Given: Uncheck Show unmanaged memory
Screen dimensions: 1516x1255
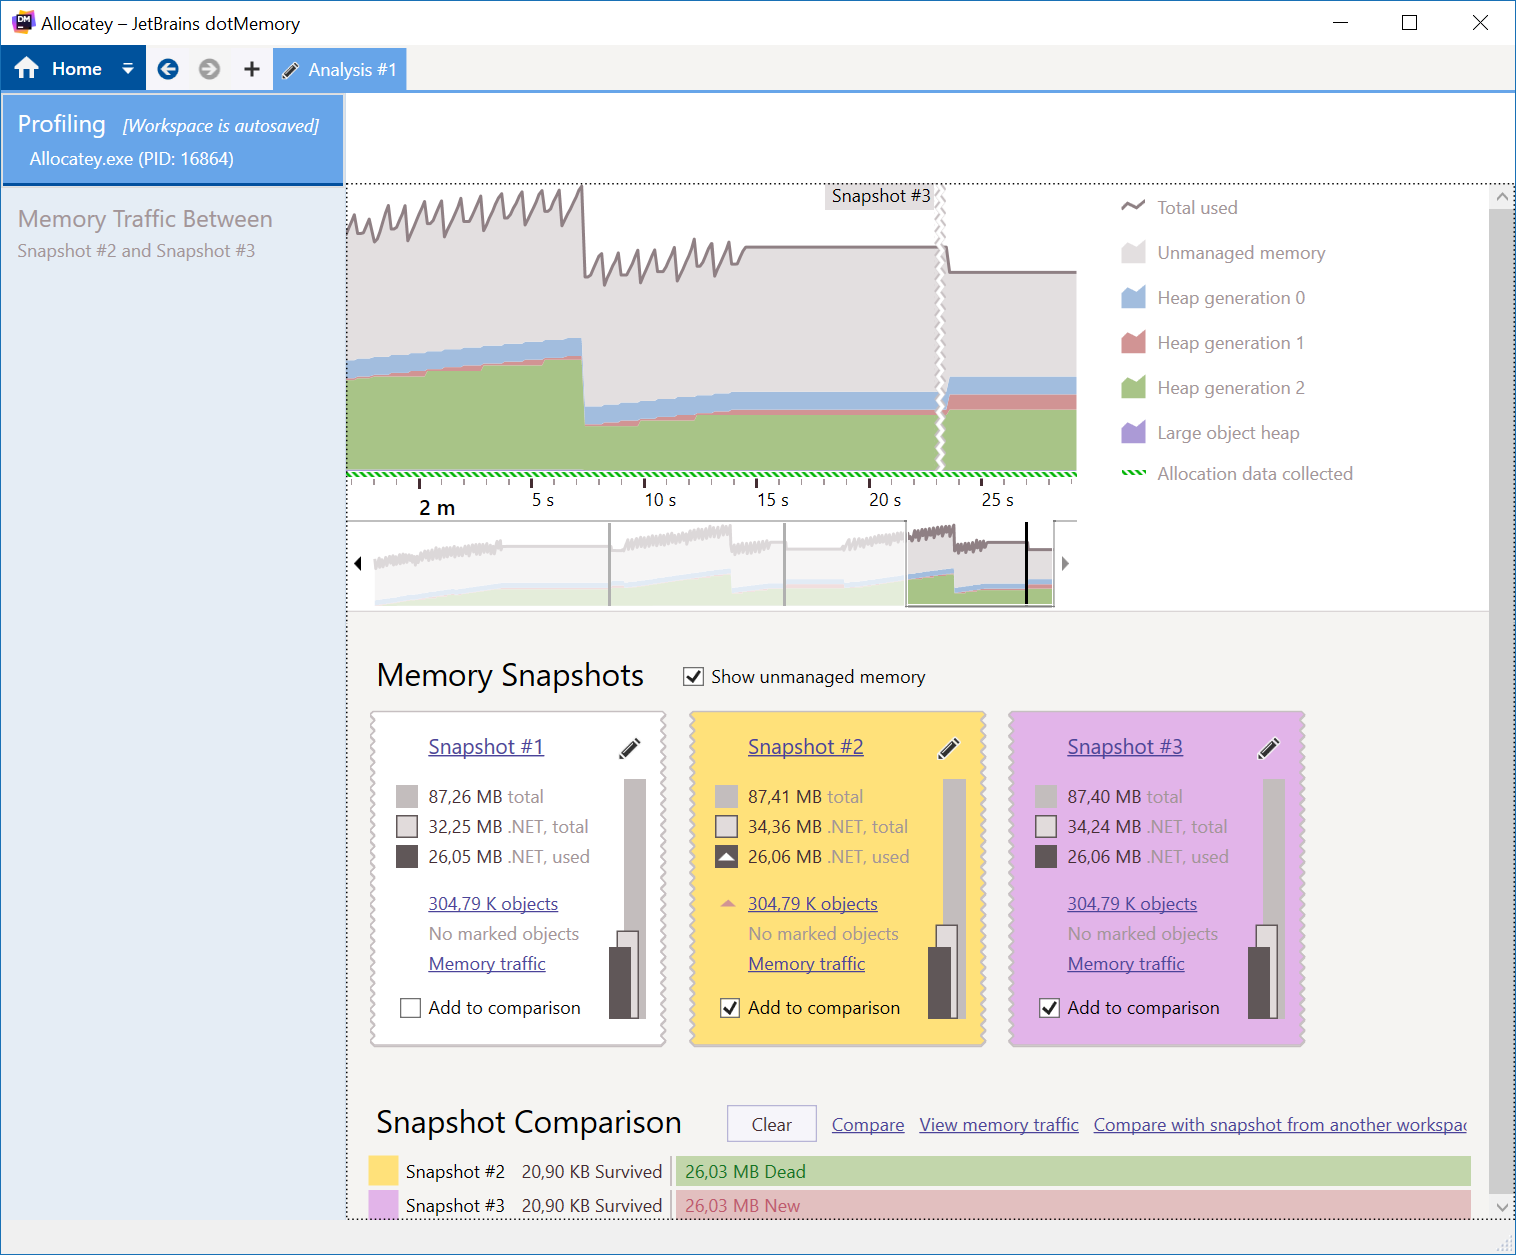Looking at the screenshot, I should coord(693,677).
